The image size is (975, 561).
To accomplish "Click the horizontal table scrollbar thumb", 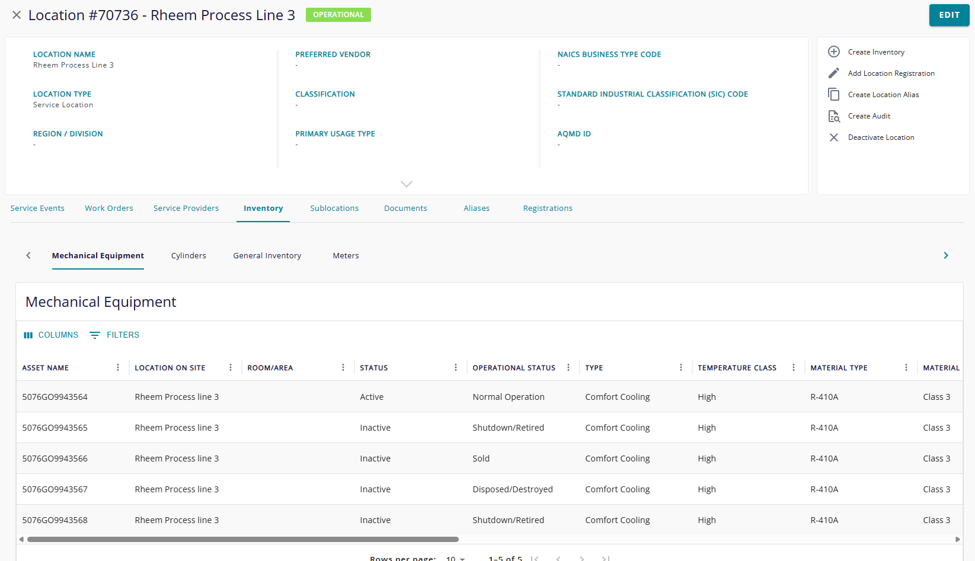I will coord(243,539).
